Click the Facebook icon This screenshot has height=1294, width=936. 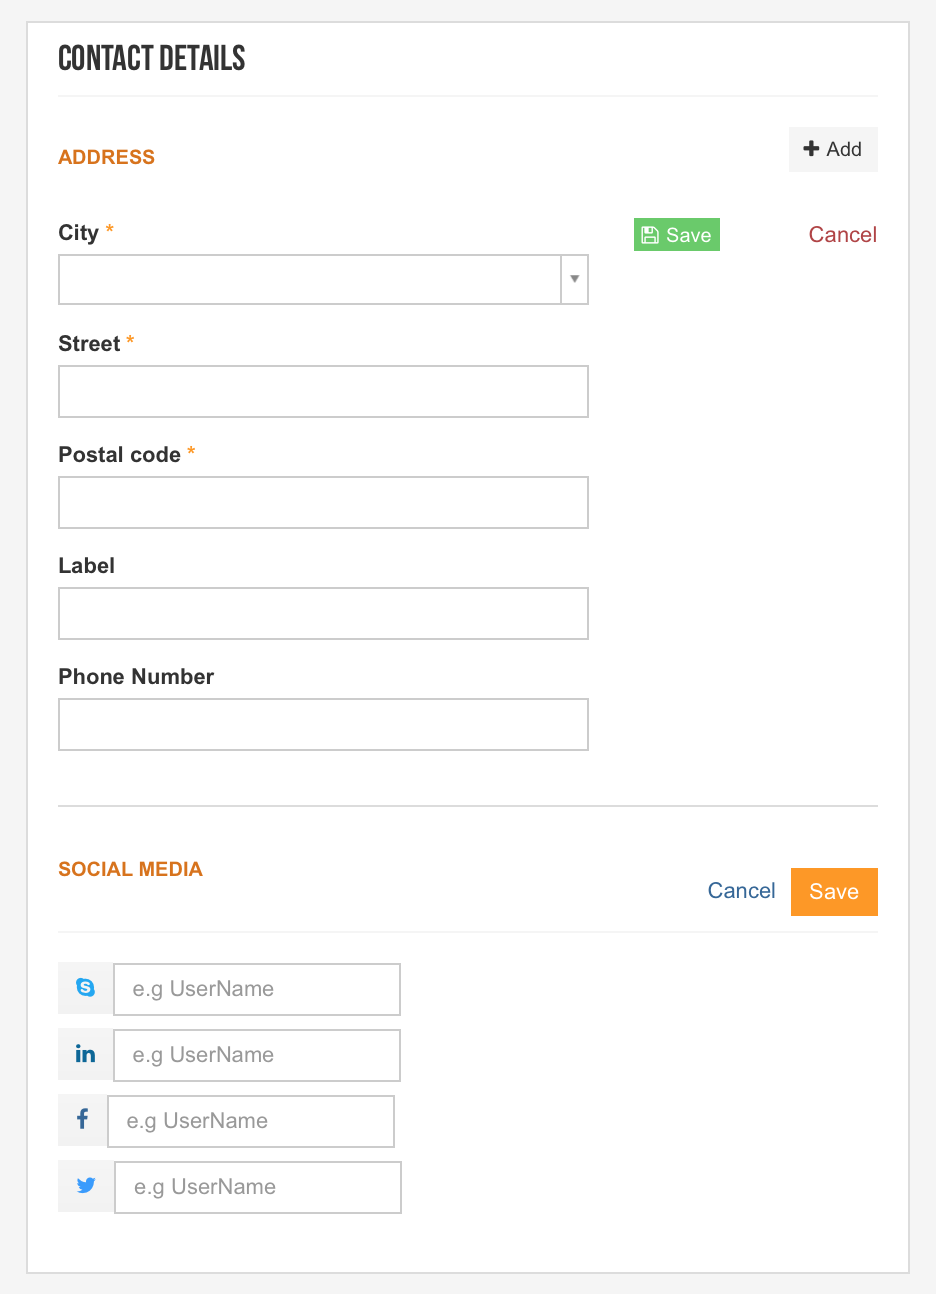point(83,1120)
